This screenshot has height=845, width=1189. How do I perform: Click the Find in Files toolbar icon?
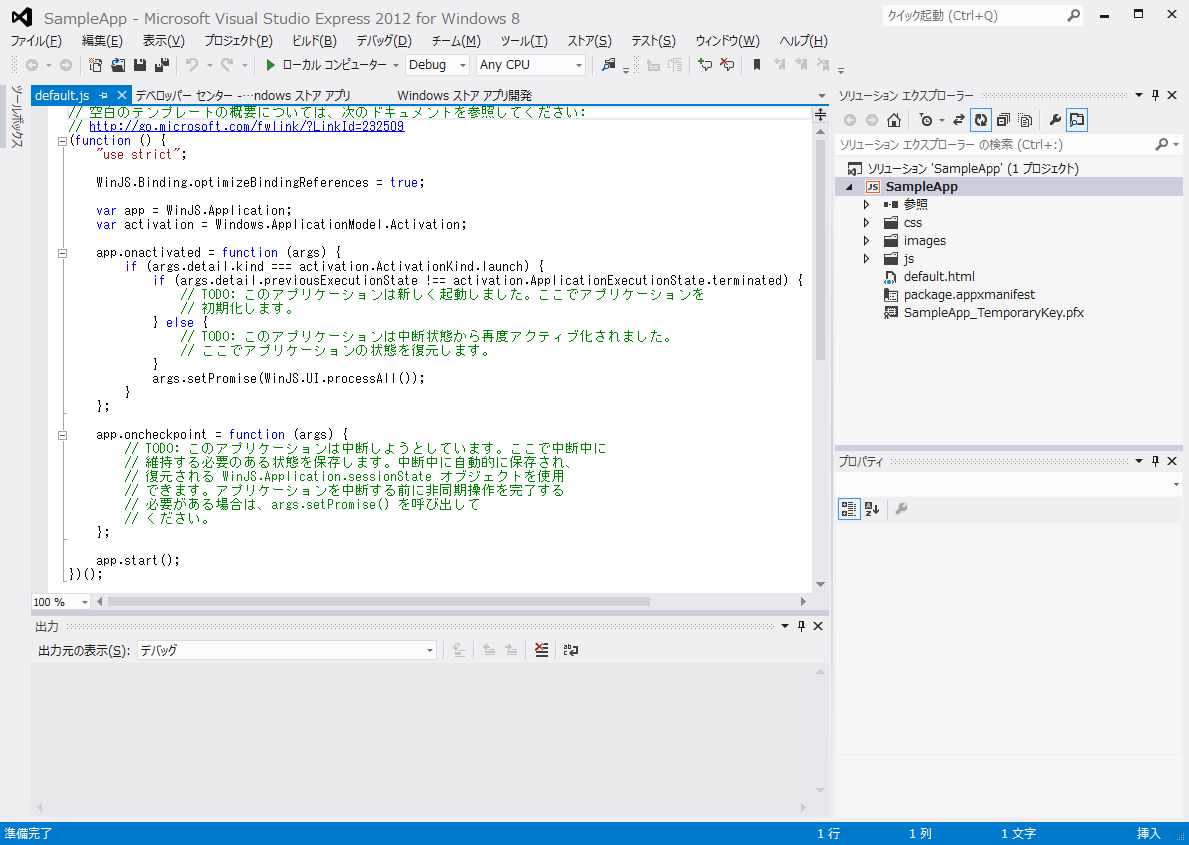pyautogui.click(x=608, y=65)
